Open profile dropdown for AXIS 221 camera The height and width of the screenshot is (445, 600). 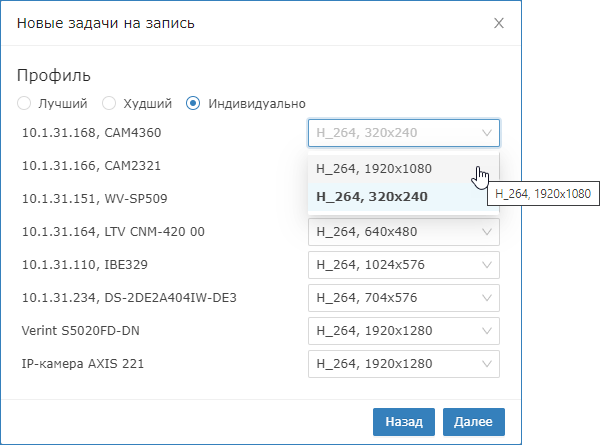[403, 364]
